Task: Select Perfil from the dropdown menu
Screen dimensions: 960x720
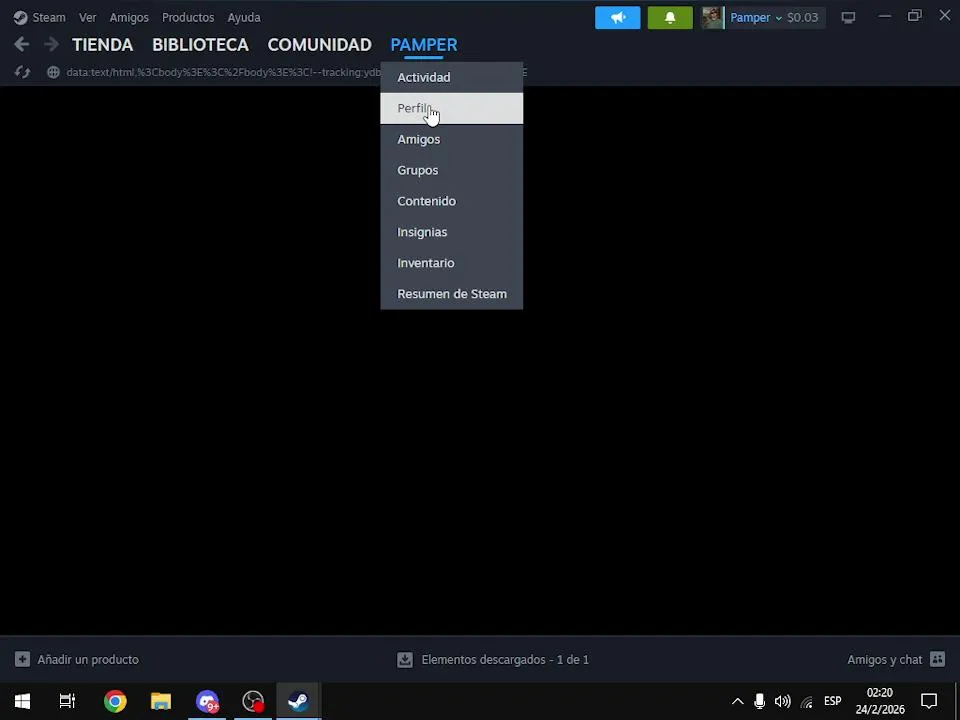Action: [x=452, y=108]
